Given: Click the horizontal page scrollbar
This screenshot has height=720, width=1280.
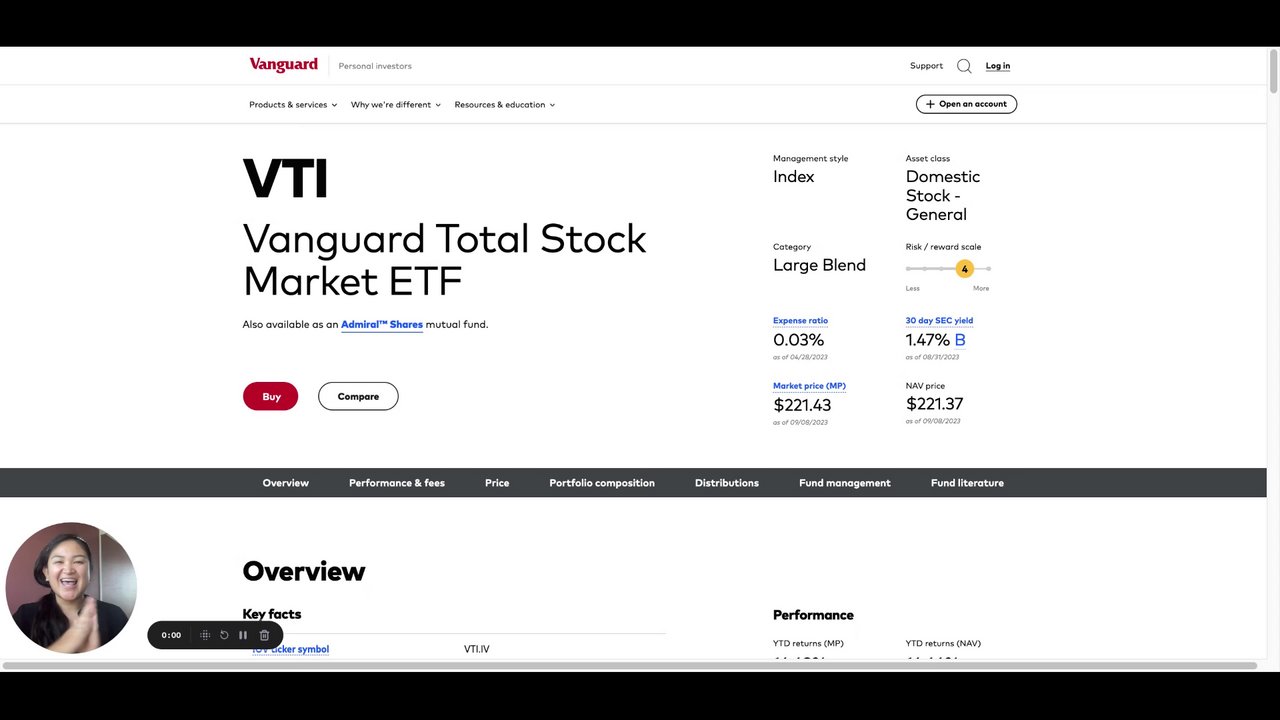Looking at the screenshot, I should pyautogui.click(x=630, y=666).
